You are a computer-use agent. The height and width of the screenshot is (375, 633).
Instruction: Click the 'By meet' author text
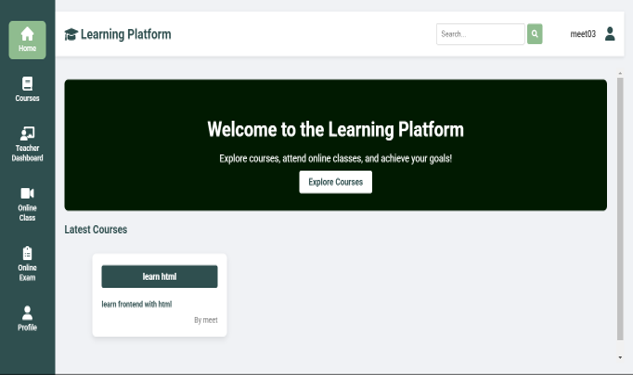tap(206, 320)
